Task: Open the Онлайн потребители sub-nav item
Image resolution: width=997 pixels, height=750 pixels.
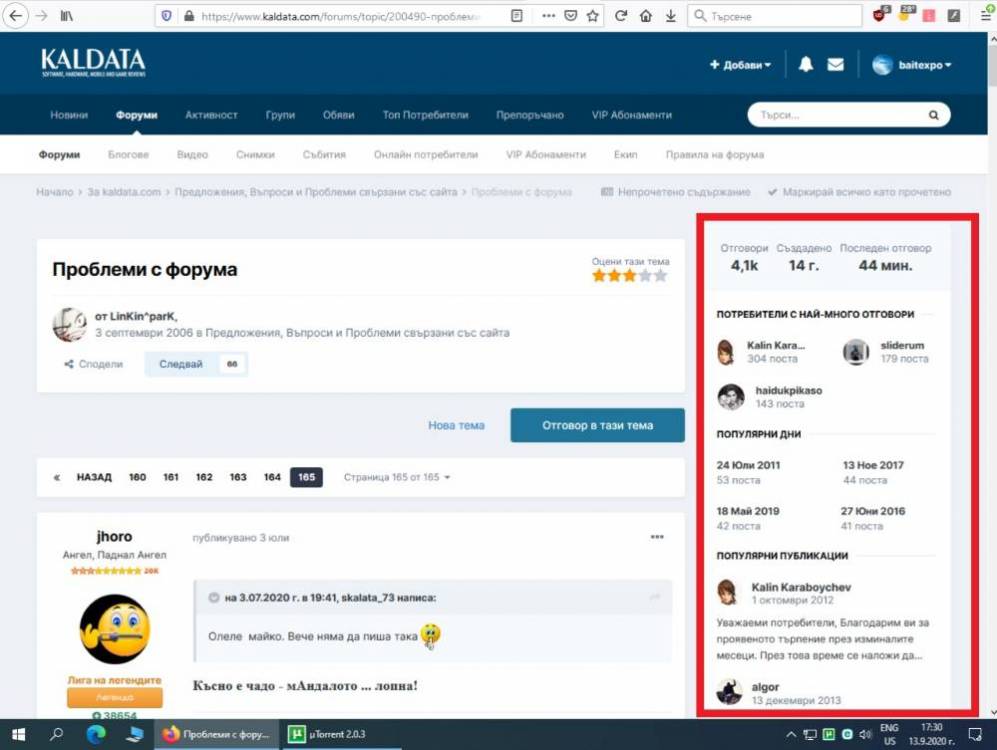Action: click(x=426, y=154)
